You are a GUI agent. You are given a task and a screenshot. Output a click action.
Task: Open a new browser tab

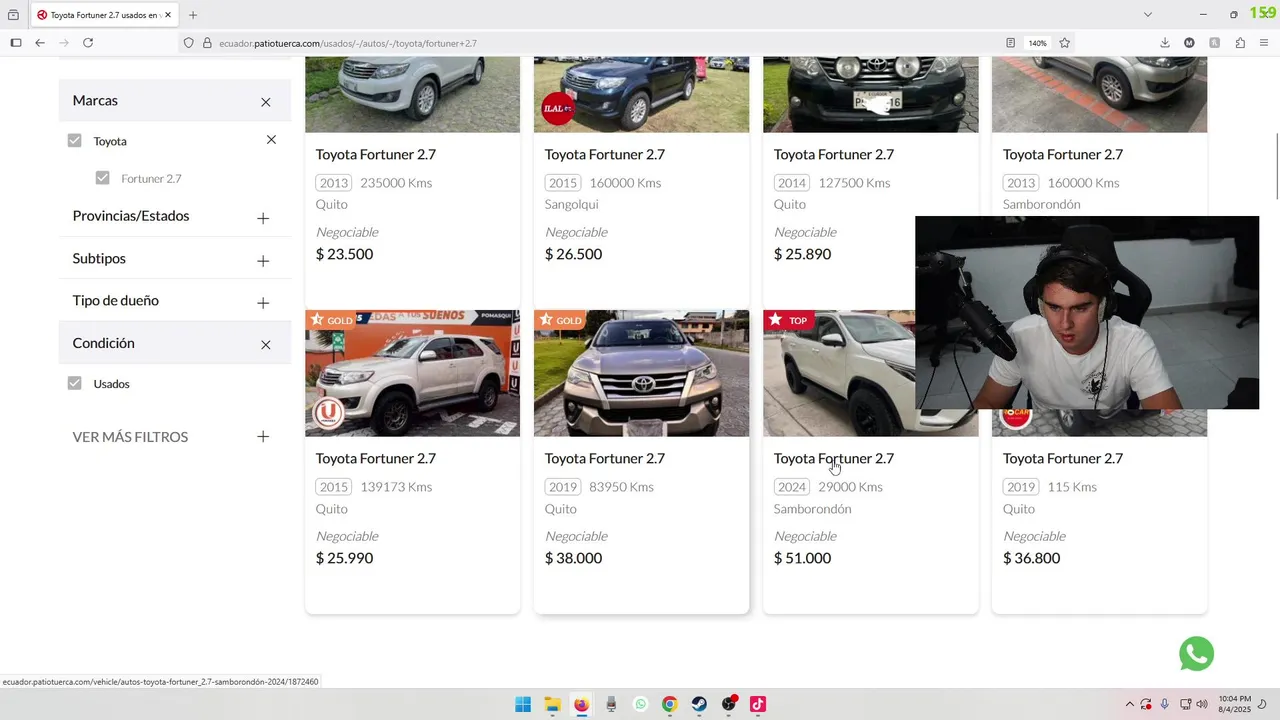point(193,15)
